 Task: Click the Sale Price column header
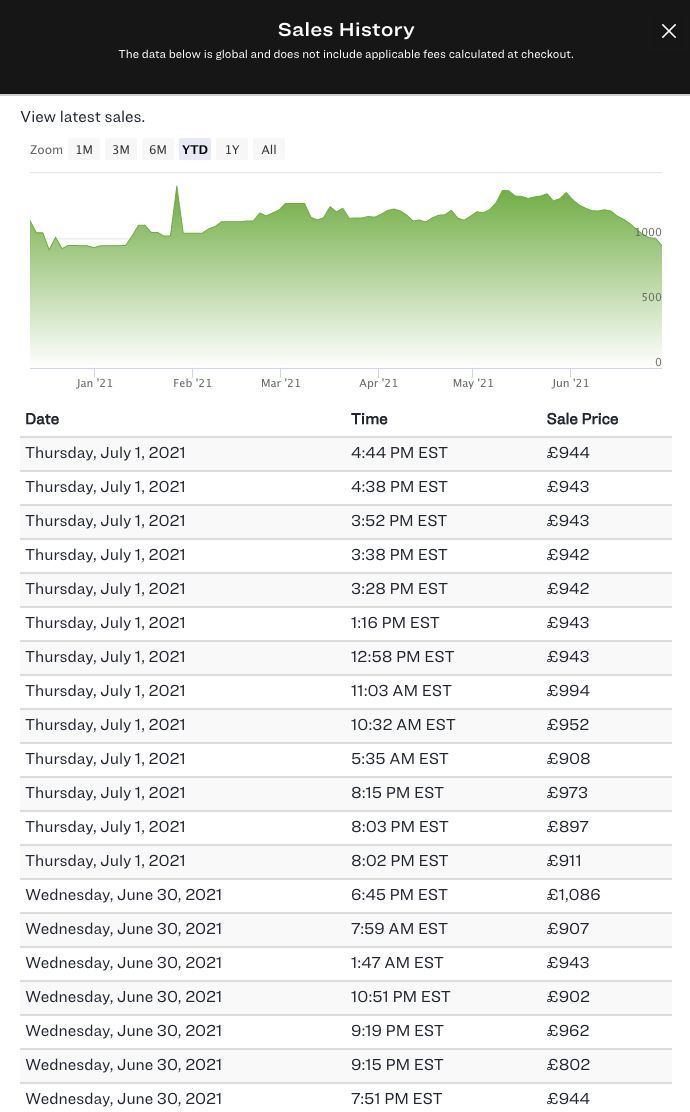click(582, 419)
